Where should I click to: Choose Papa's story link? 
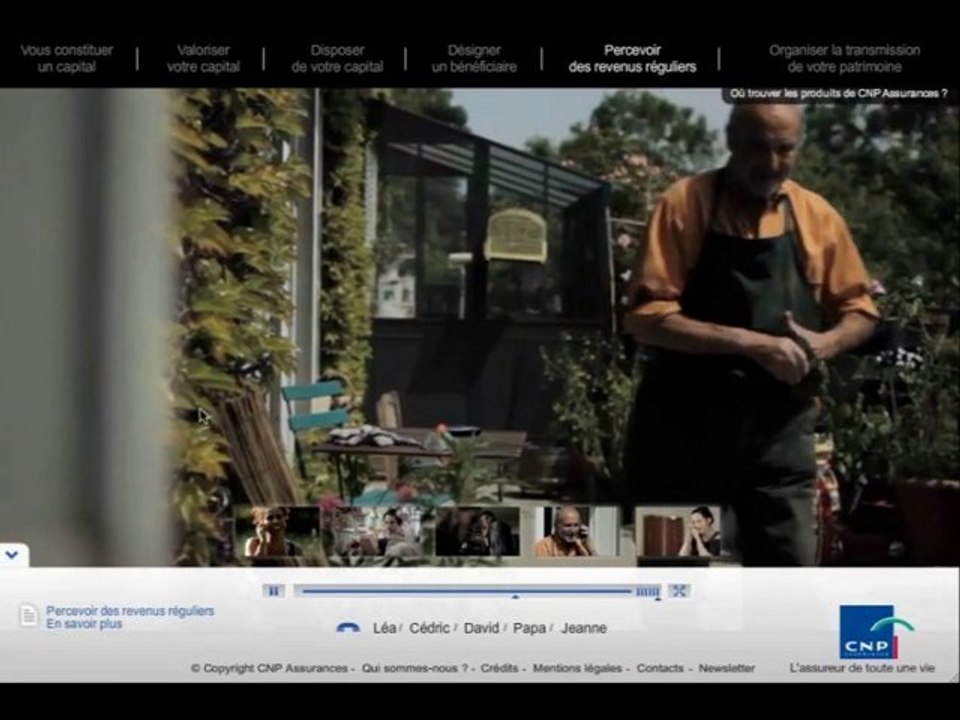(530, 628)
